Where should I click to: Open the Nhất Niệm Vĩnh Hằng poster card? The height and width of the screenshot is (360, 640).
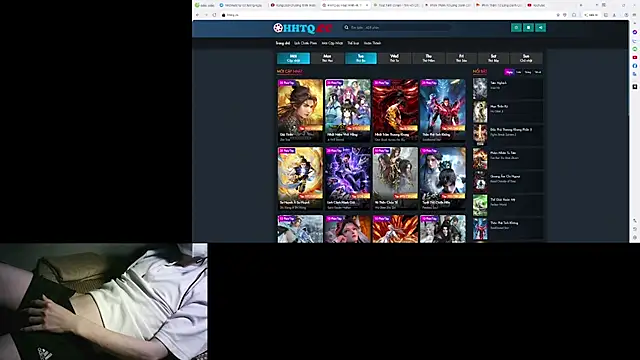click(348, 111)
